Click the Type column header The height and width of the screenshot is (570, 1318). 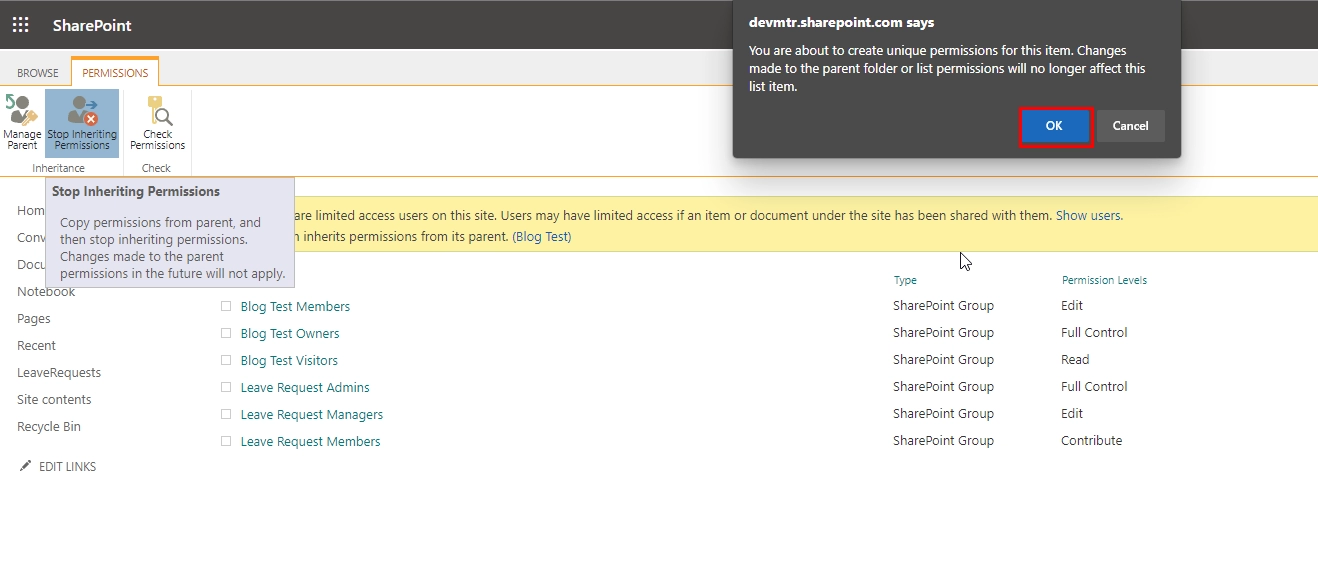tap(905, 280)
